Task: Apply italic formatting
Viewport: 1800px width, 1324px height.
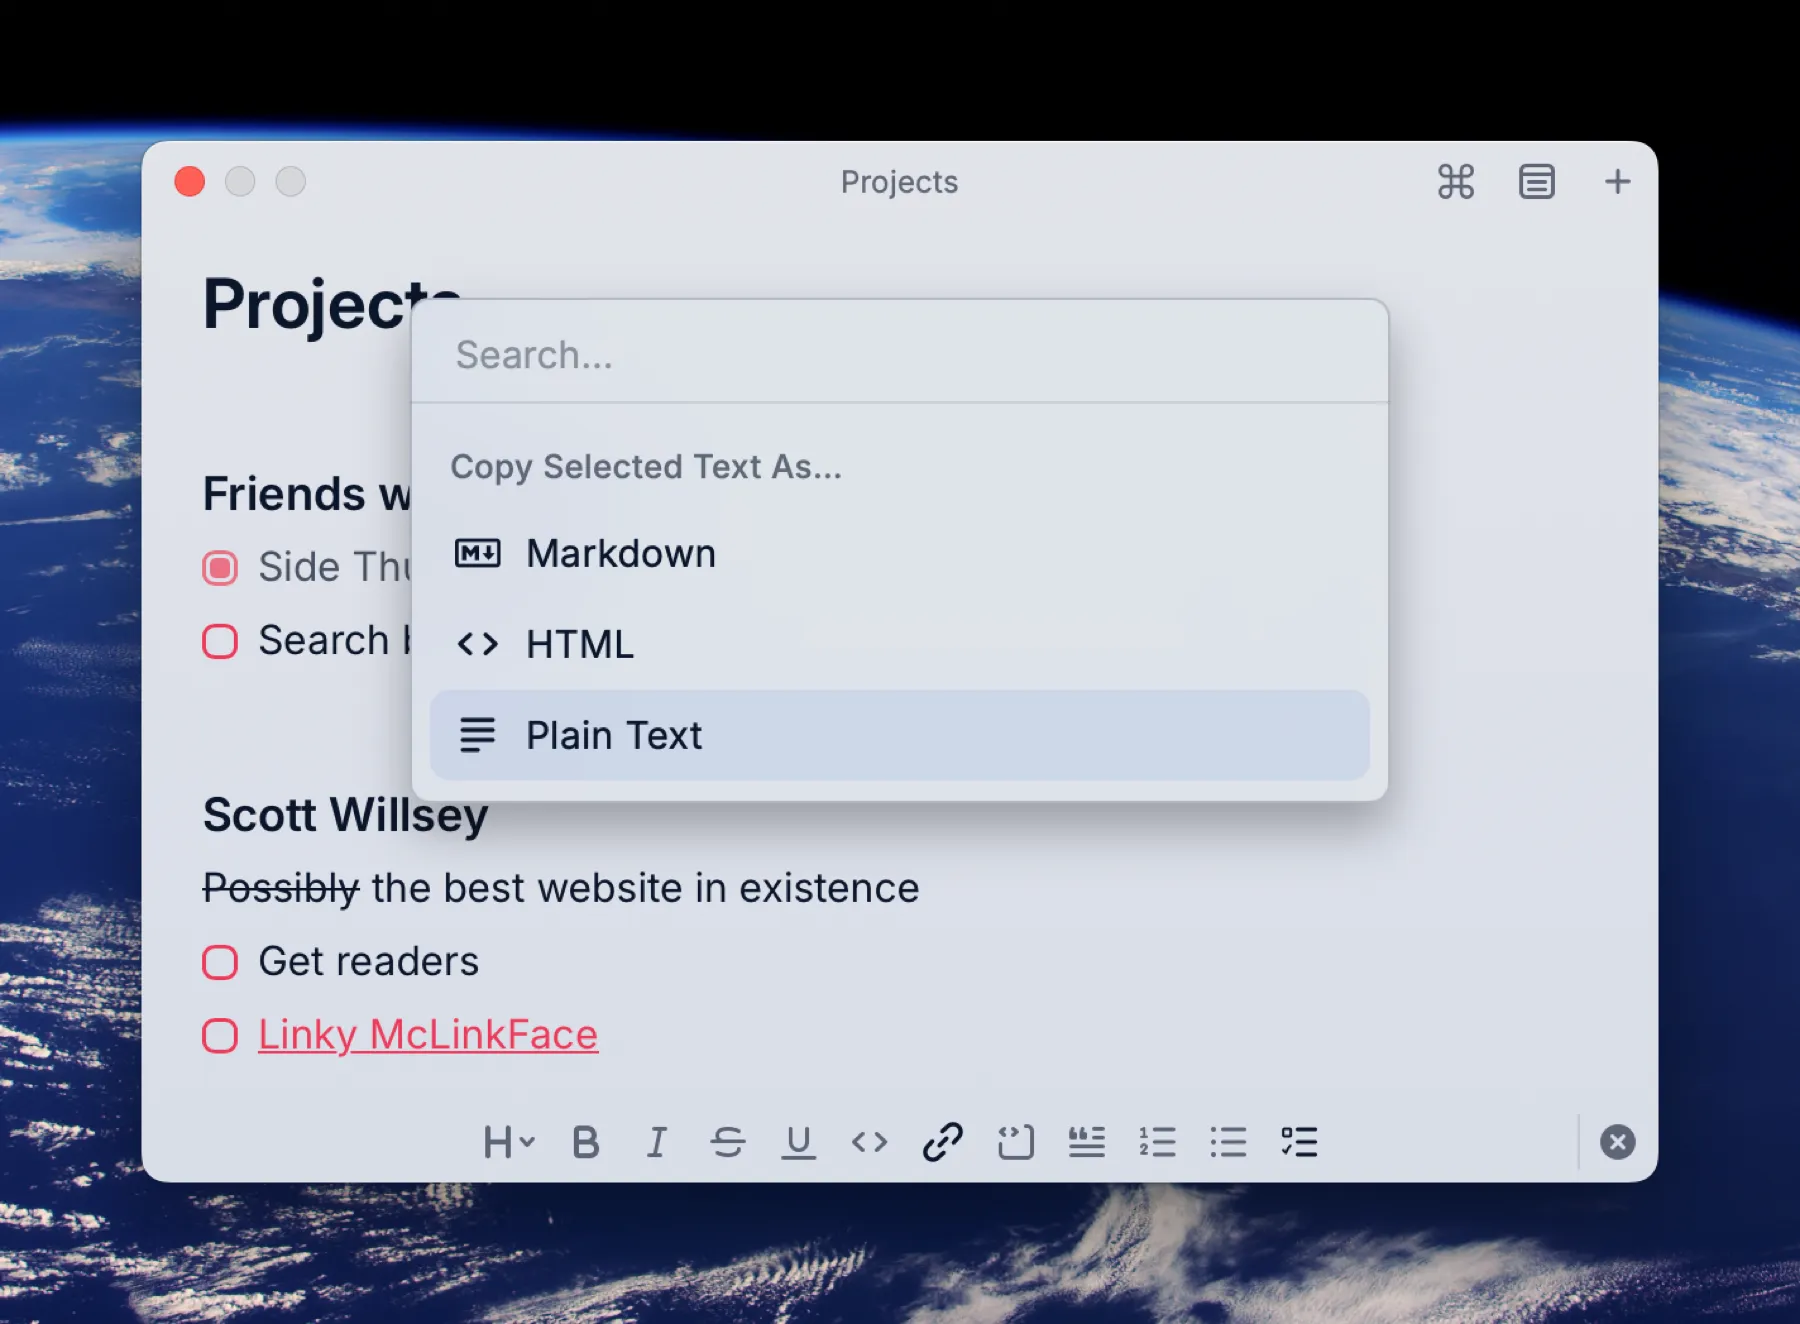Action: click(x=657, y=1141)
